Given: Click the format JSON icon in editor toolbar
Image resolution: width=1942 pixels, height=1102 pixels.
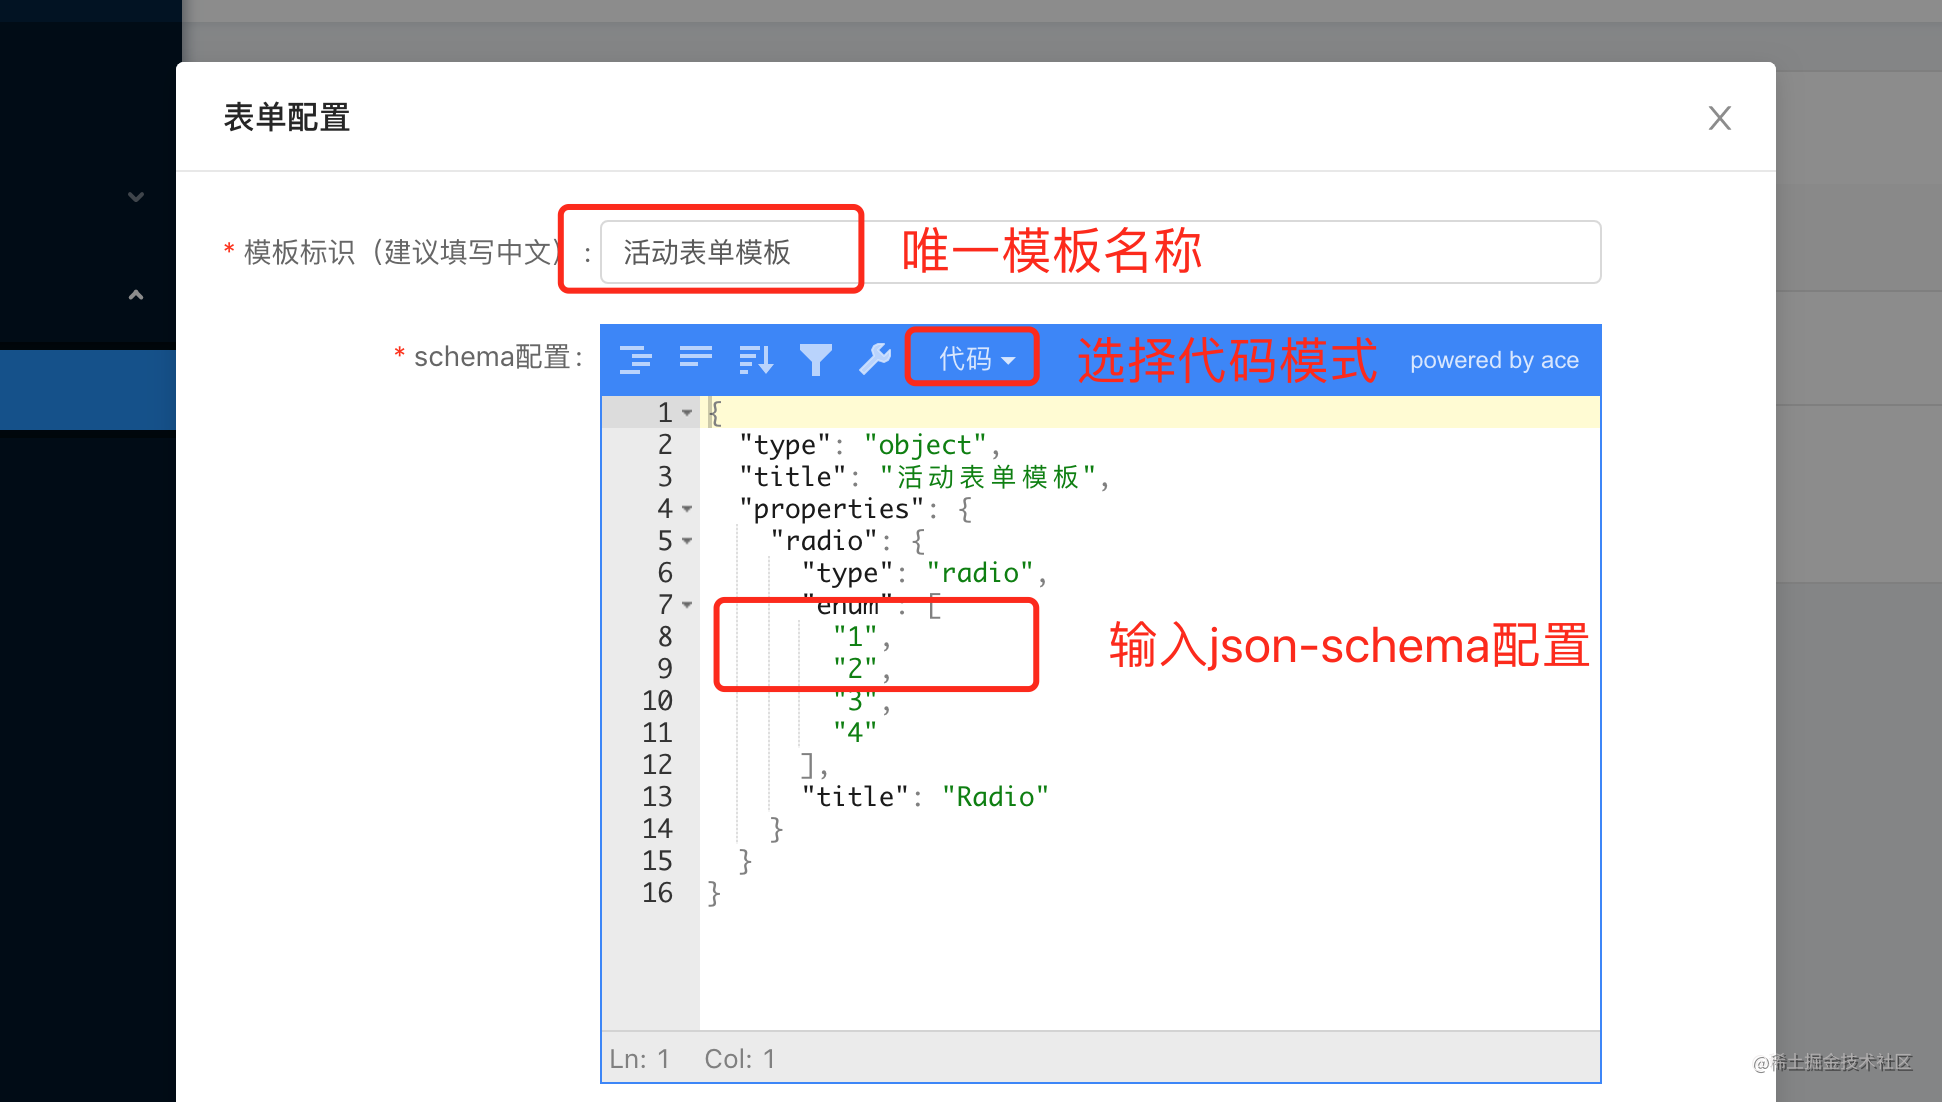Looking at the screenshot, I should tap(635, 359).
